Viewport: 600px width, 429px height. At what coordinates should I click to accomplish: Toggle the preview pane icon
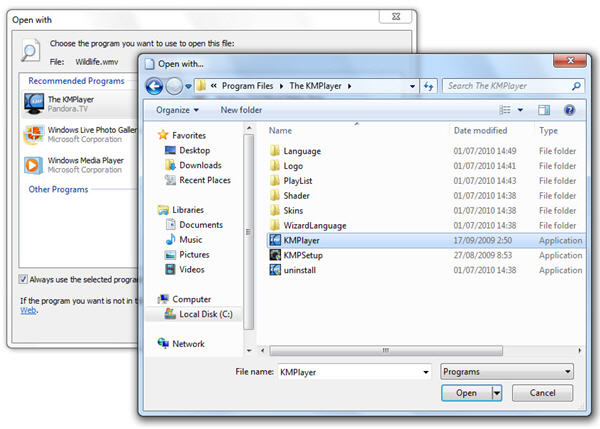pos(545,109)
